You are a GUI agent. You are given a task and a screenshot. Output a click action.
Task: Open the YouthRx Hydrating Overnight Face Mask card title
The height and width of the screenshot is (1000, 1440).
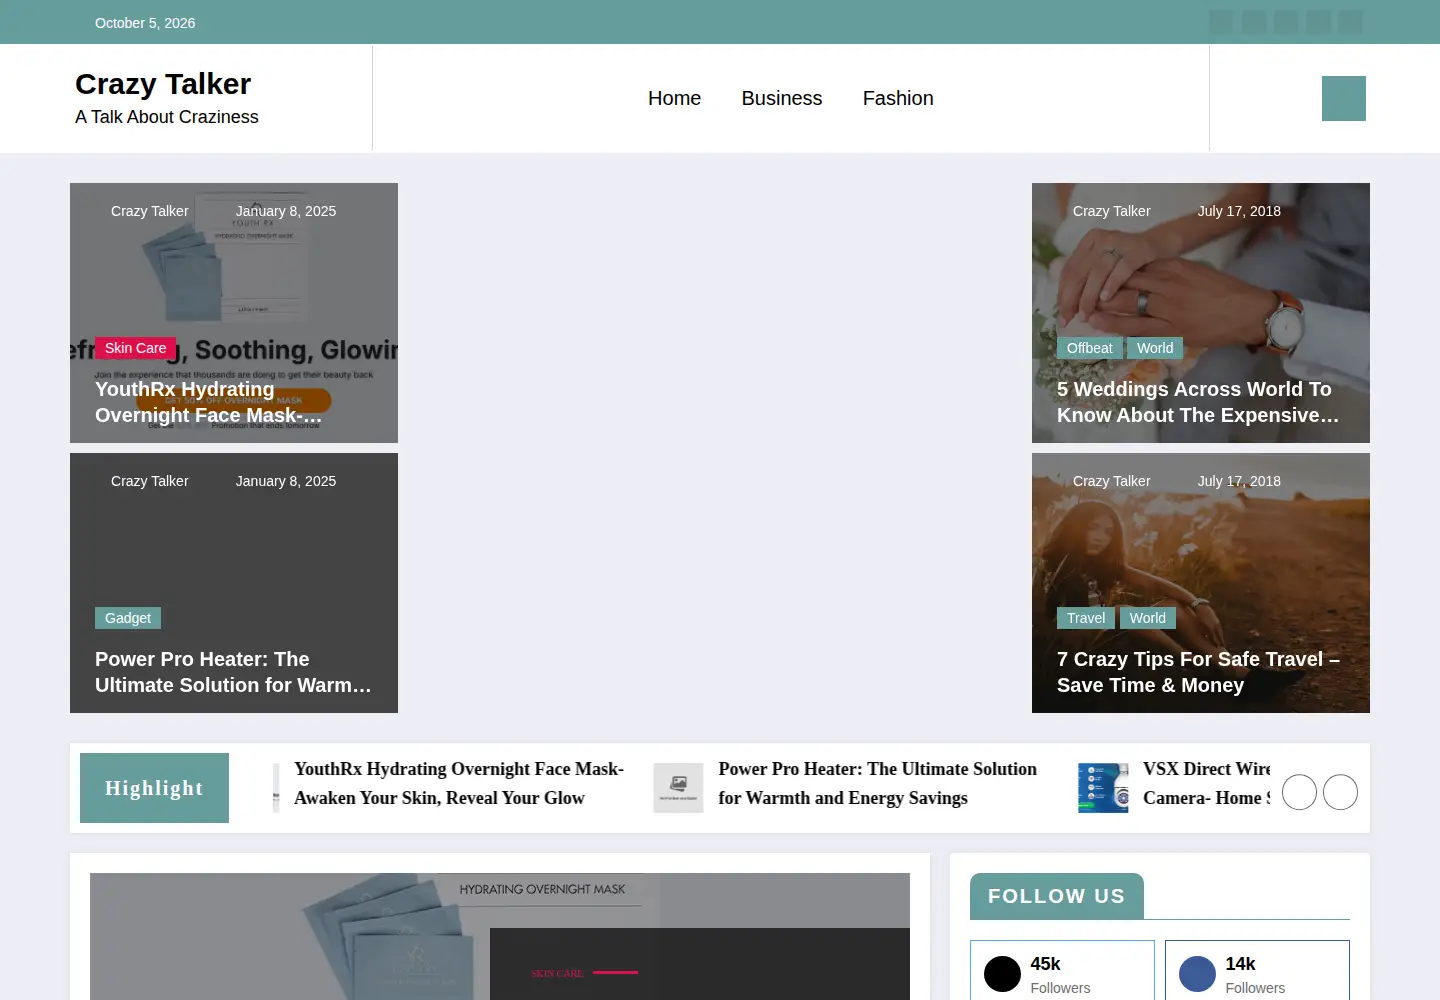pyautogui.click(x=209, y=402)
